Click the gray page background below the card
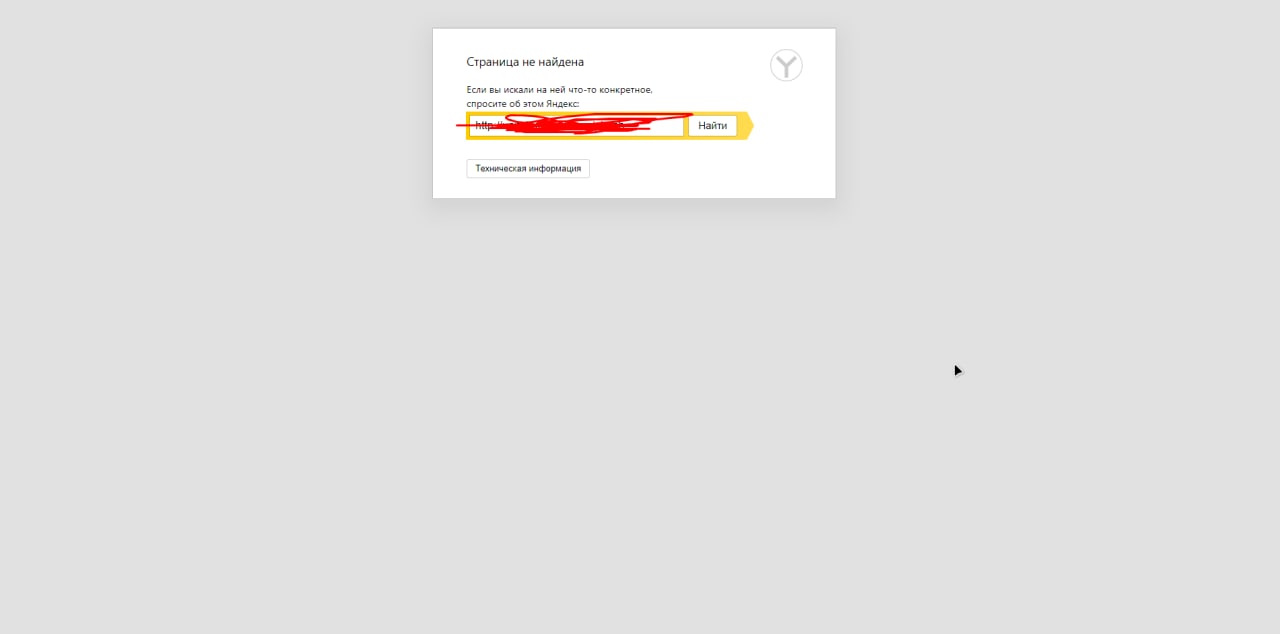Image resolution: width=1280 pixels, height=634 pixels. tap(640, 420)
